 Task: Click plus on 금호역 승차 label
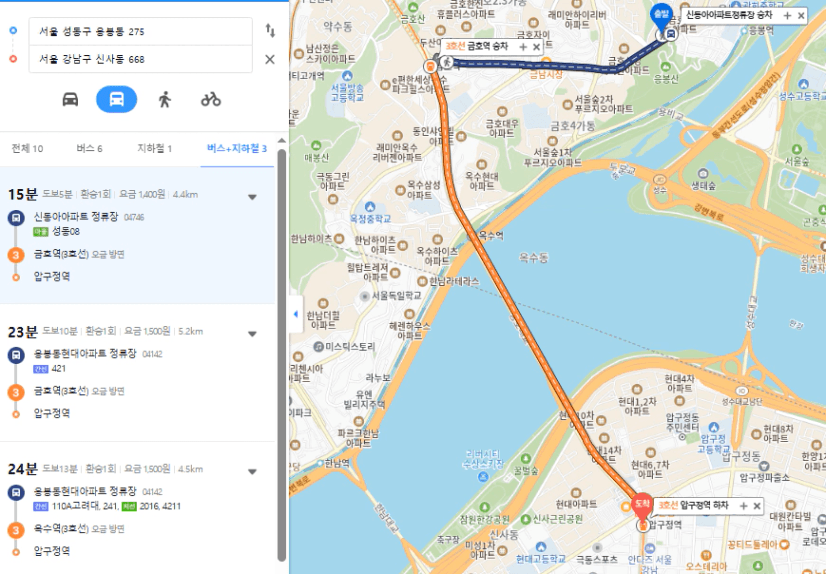(523, 47)
